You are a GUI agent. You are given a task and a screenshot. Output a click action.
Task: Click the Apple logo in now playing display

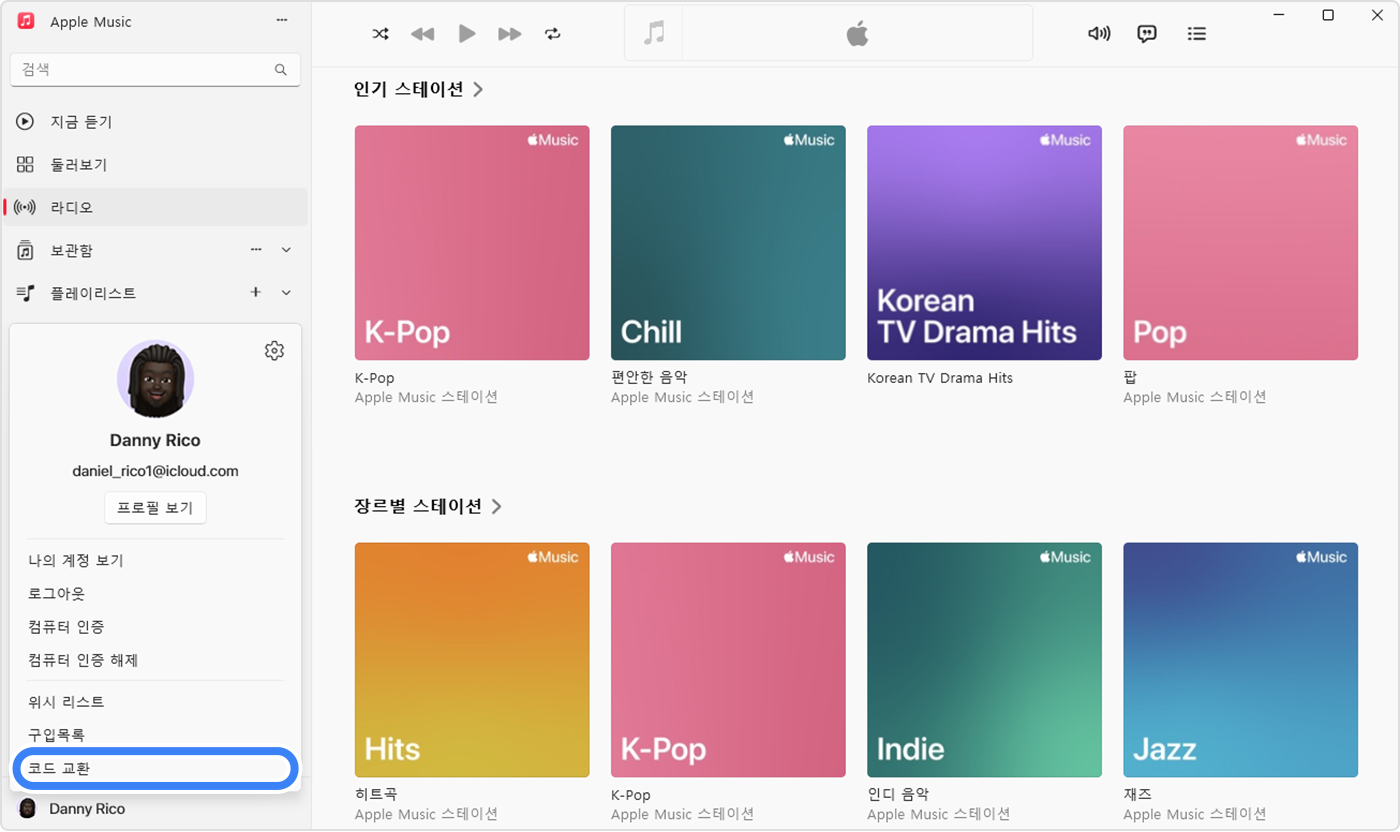[x=857, y=34]
